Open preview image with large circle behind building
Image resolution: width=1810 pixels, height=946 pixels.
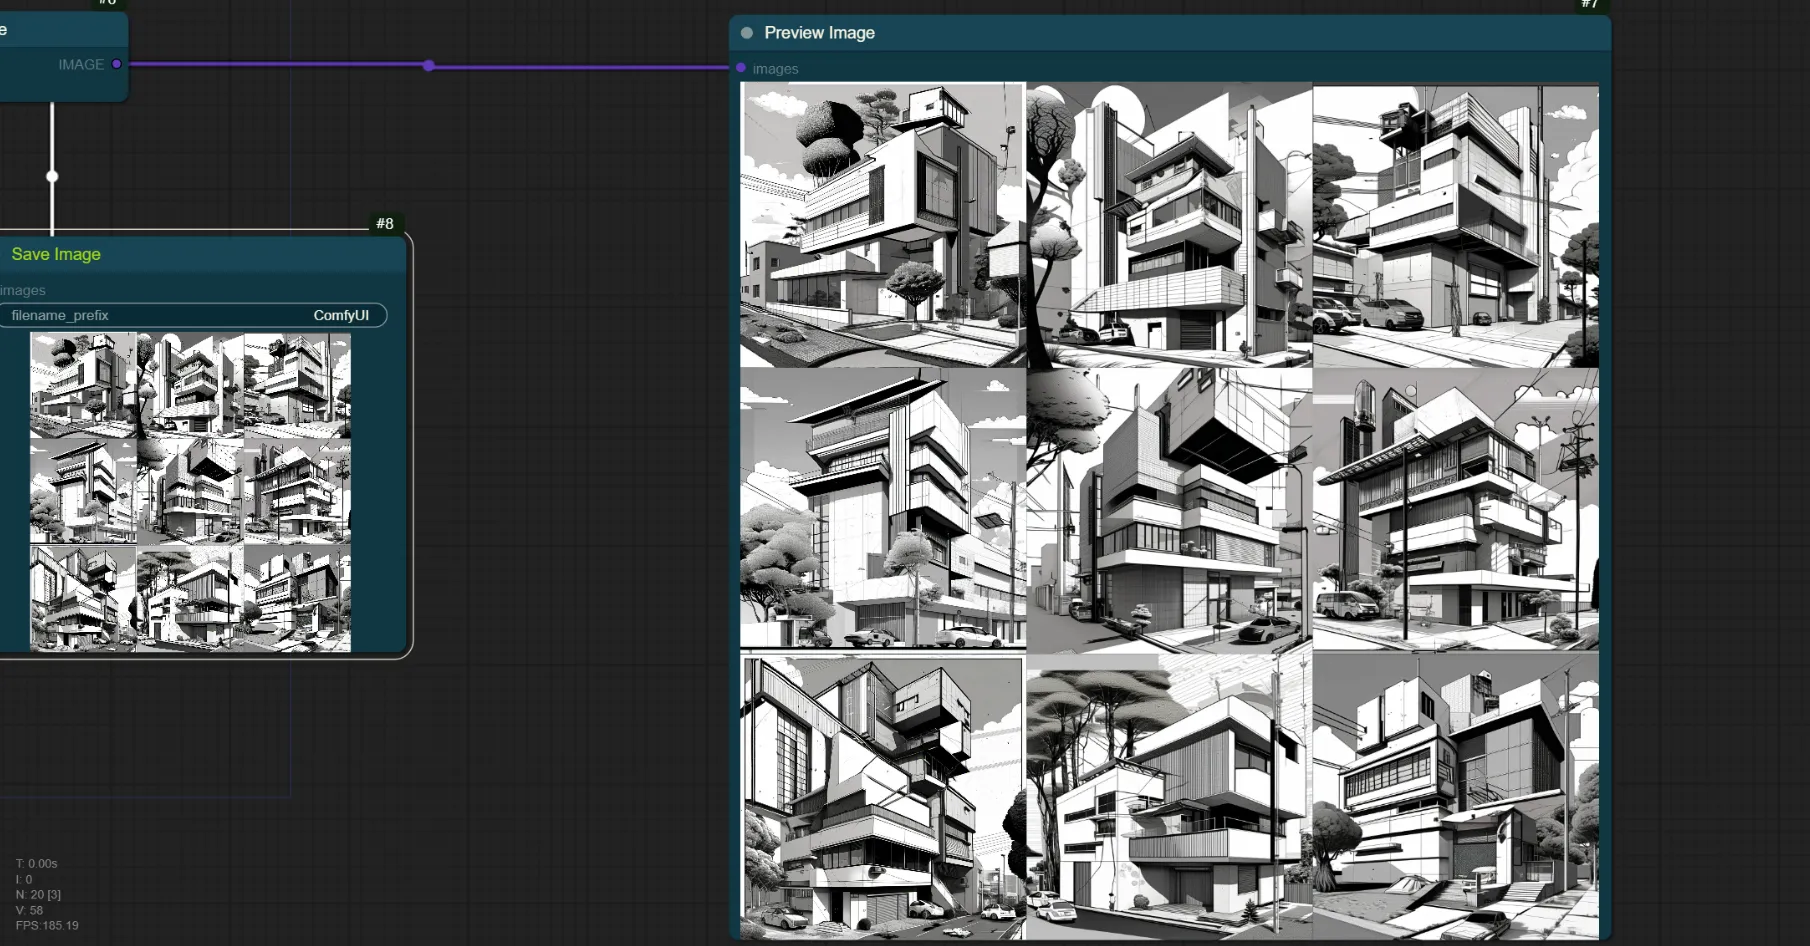coord(1169,225)
